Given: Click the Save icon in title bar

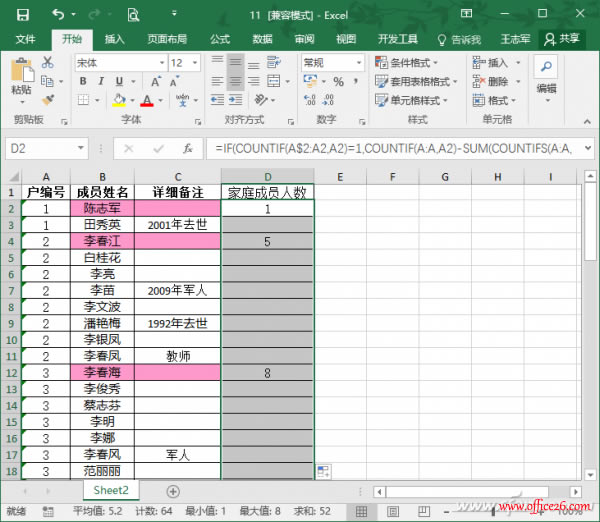Looking at the screenshot, I should pyautogui.click(x=22, y=15).
